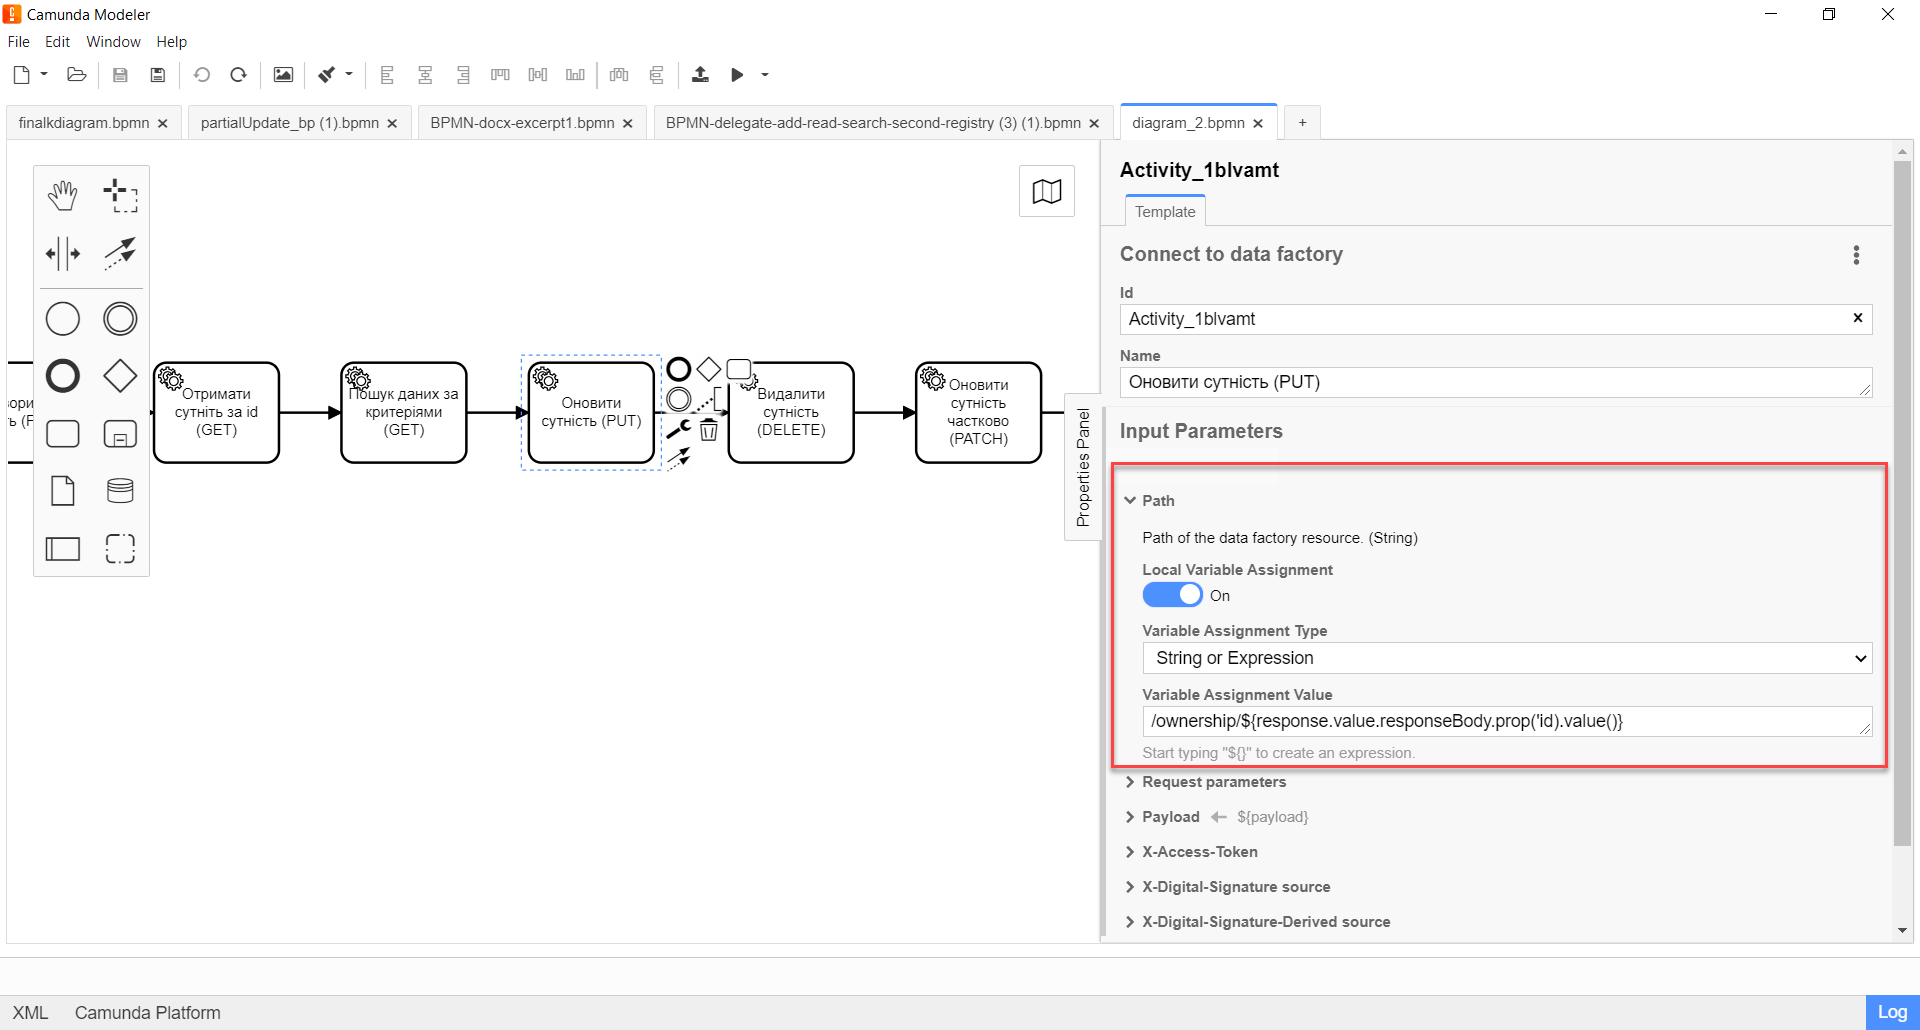Toggle the minimap map icon
The image size is (1920, 1030).
pyautogui.click(x=1047, y=191)
